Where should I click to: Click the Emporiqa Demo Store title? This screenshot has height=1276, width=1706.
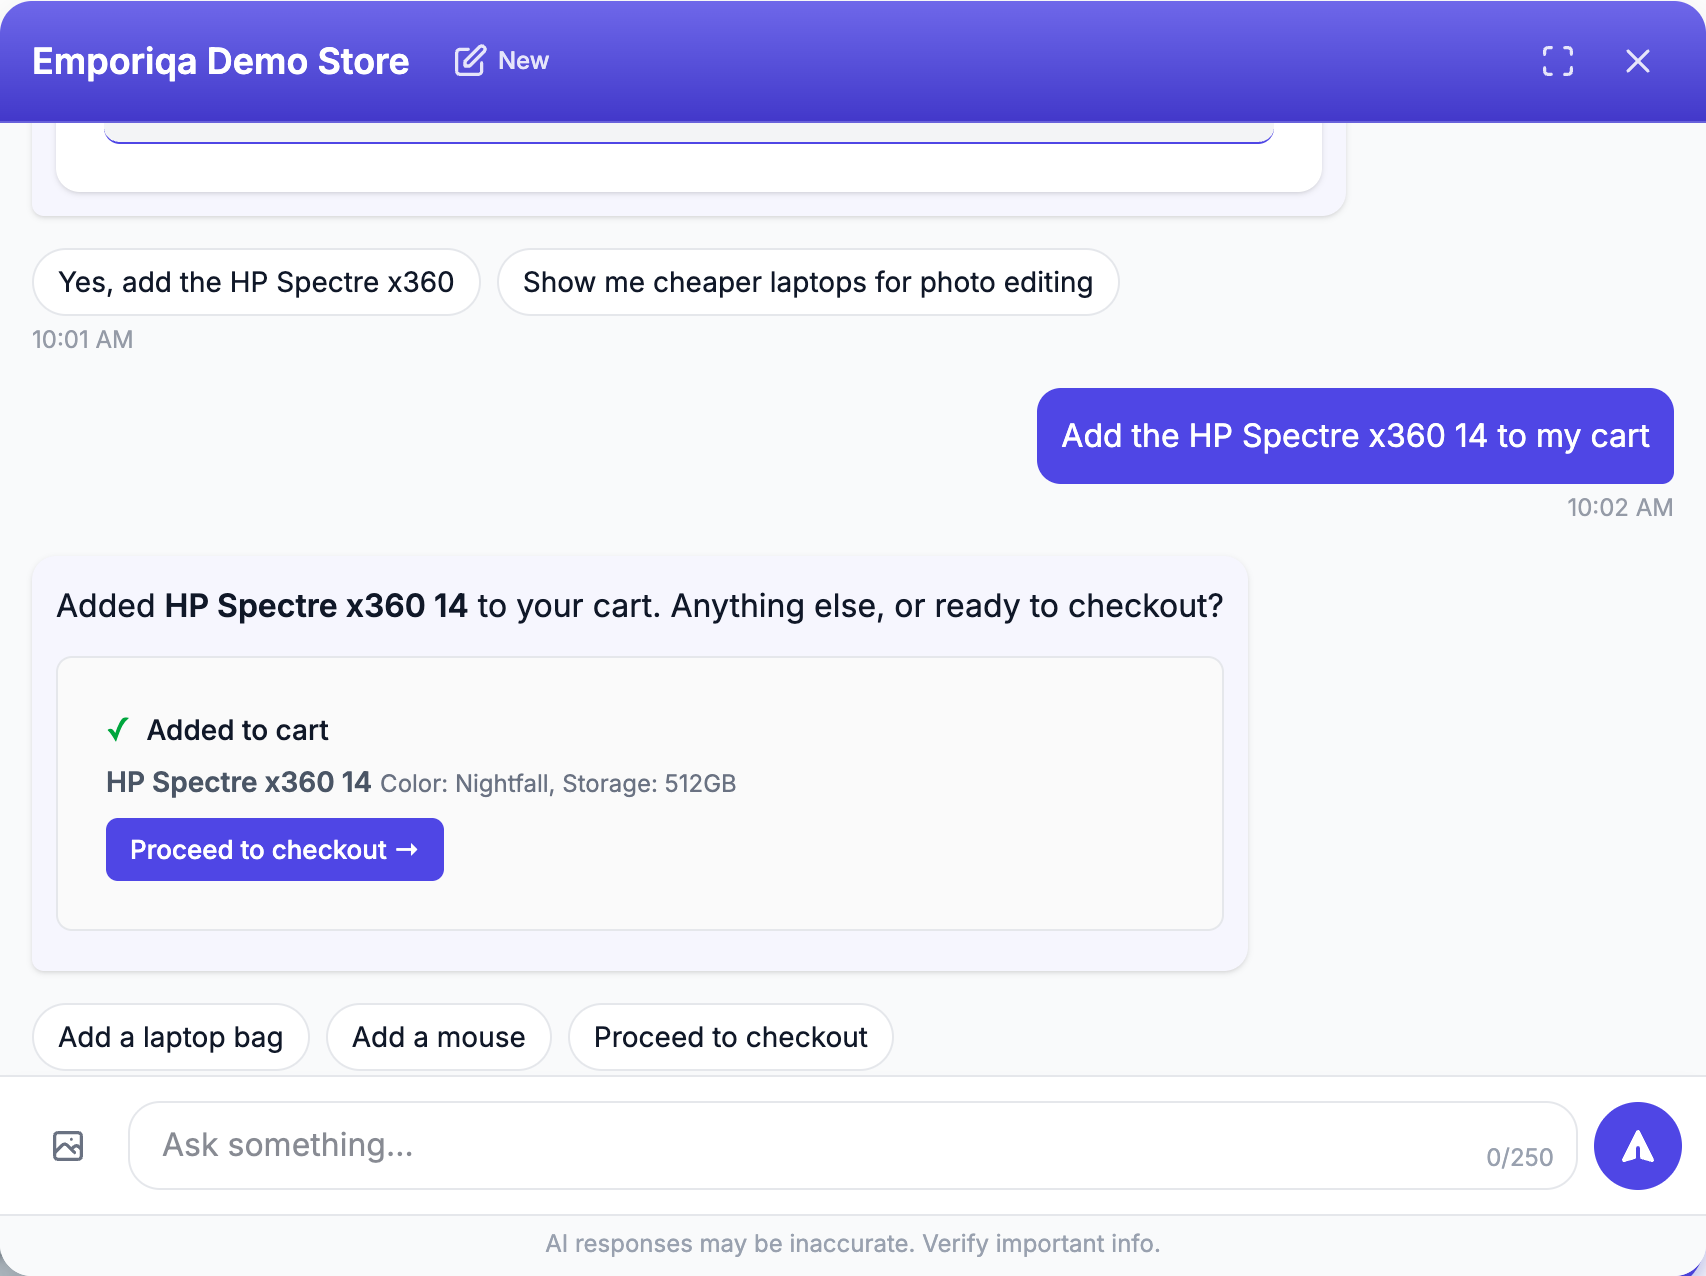(221, 61)
